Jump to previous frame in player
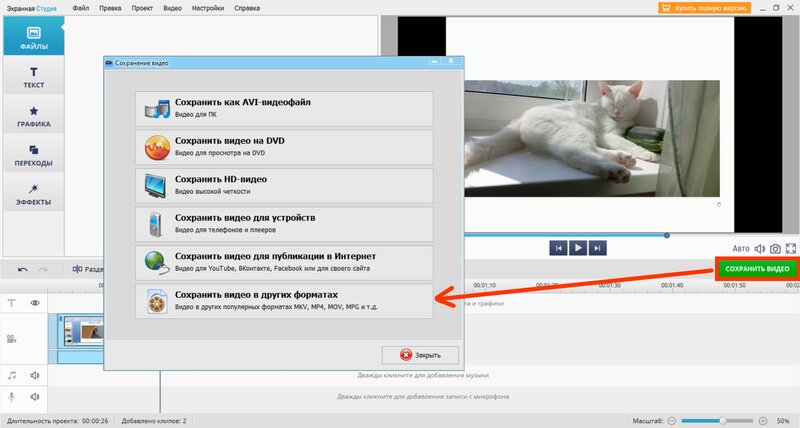The height and width of the screenshot is (428, 800). 558,248
